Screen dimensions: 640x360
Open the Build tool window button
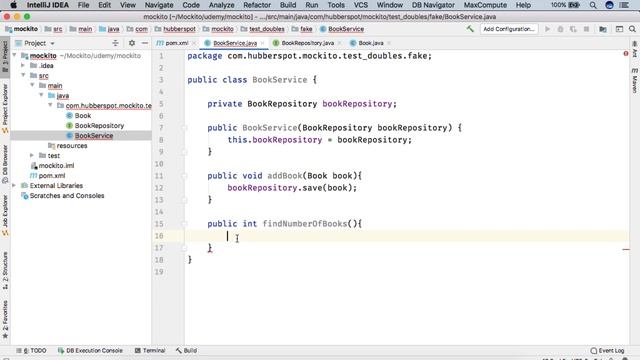click(x=187, y=351)
